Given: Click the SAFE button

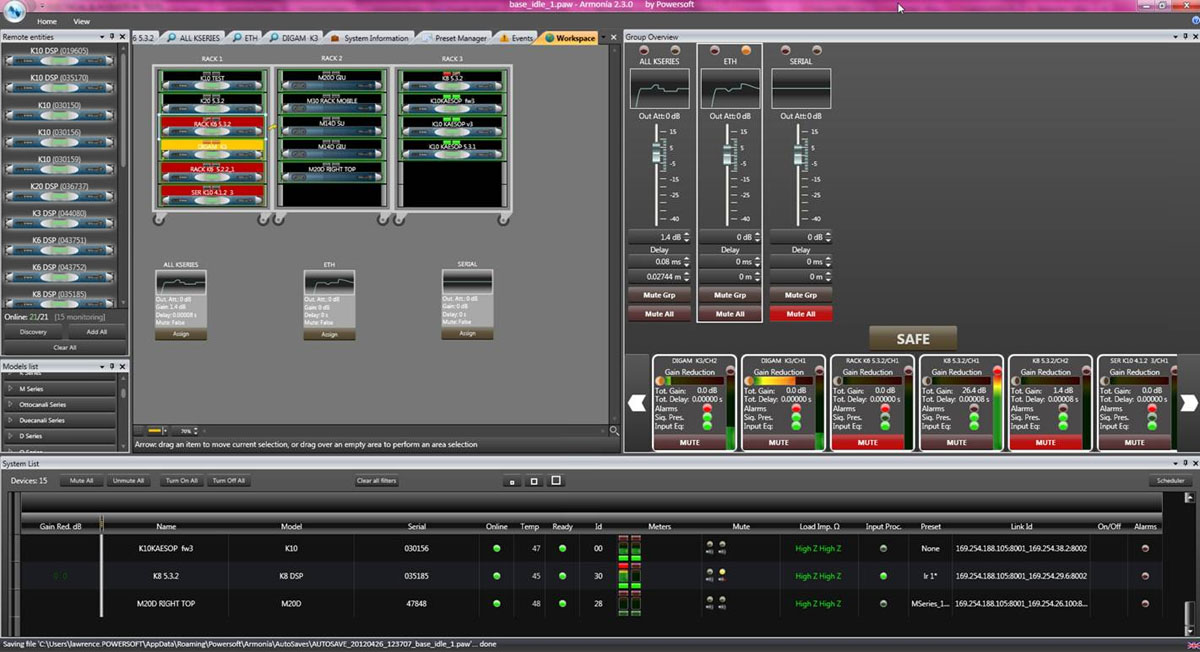Looking at the screenshot, I should (912, 338).
